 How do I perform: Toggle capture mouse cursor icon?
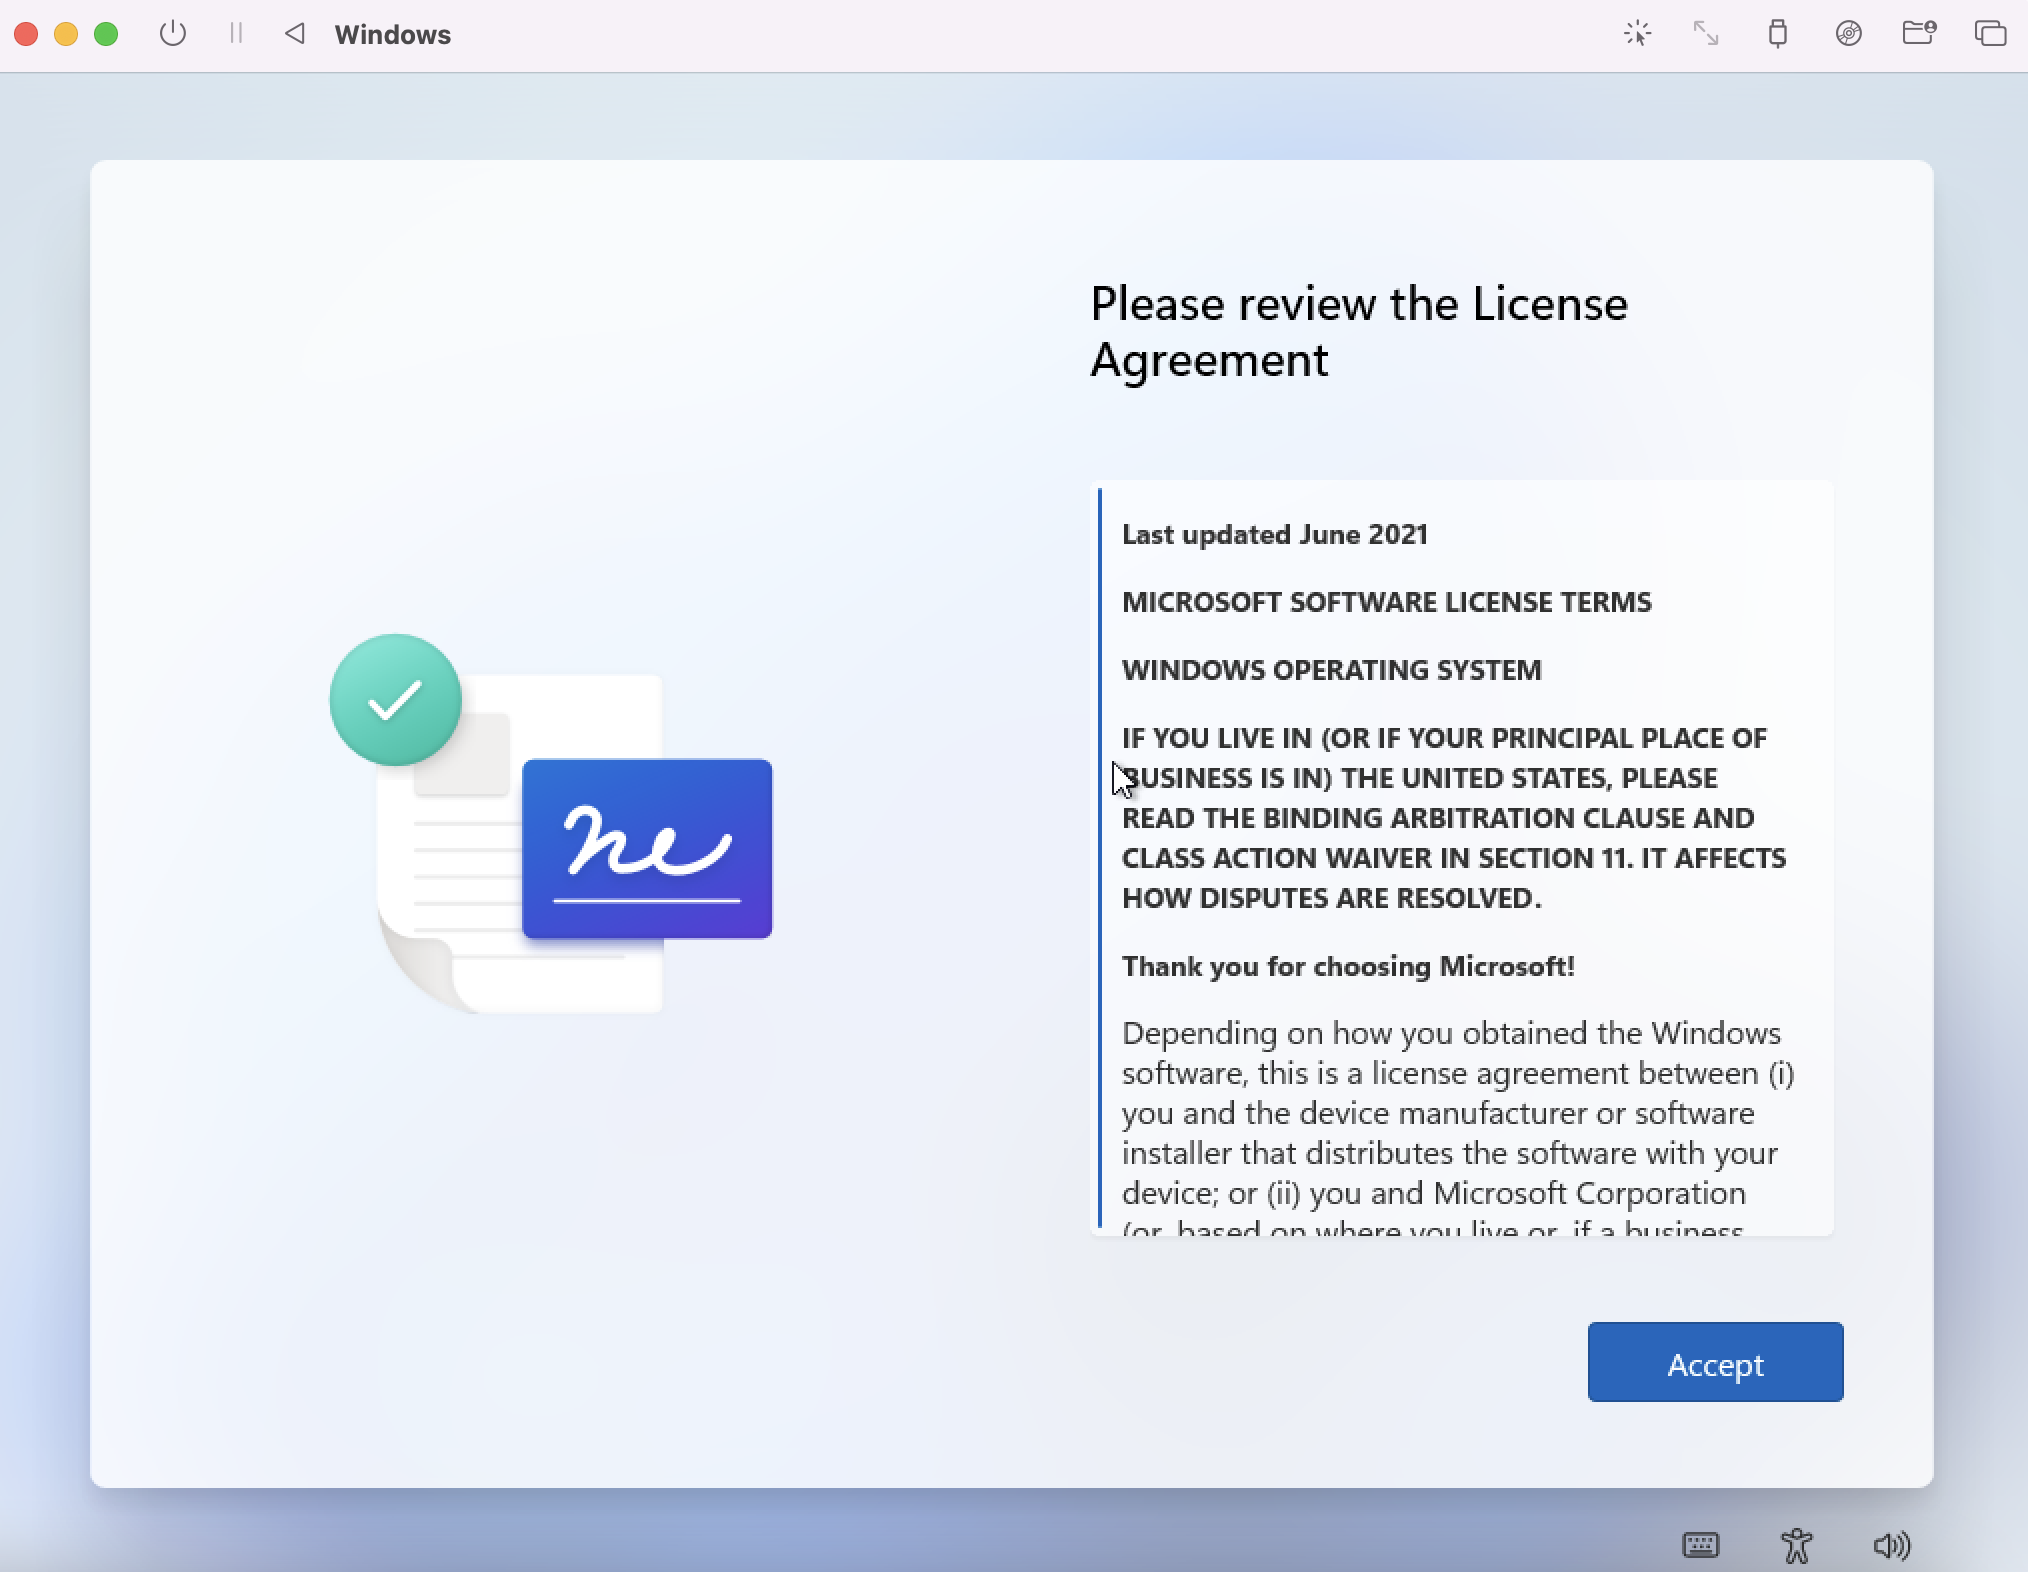point(1637,34)
